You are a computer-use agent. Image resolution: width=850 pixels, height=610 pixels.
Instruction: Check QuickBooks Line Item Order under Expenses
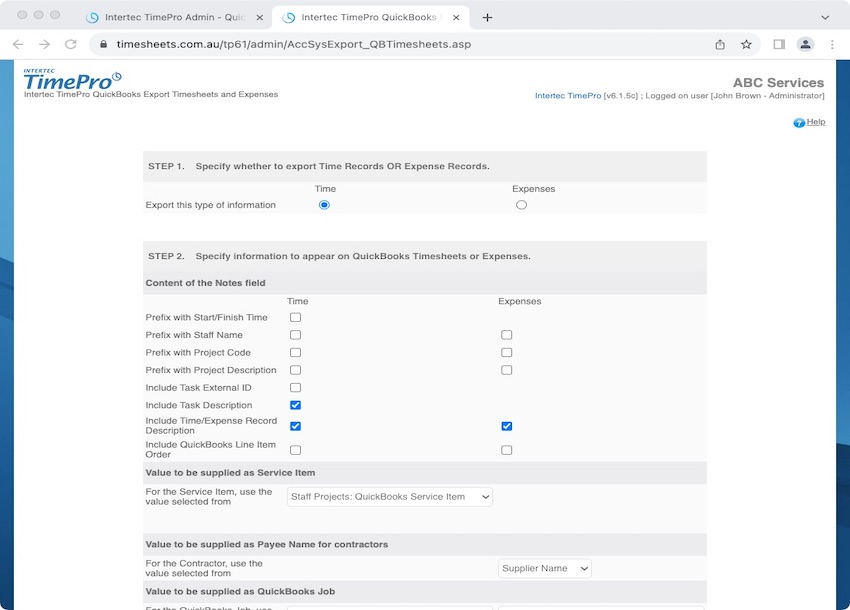tap(506, 450)
